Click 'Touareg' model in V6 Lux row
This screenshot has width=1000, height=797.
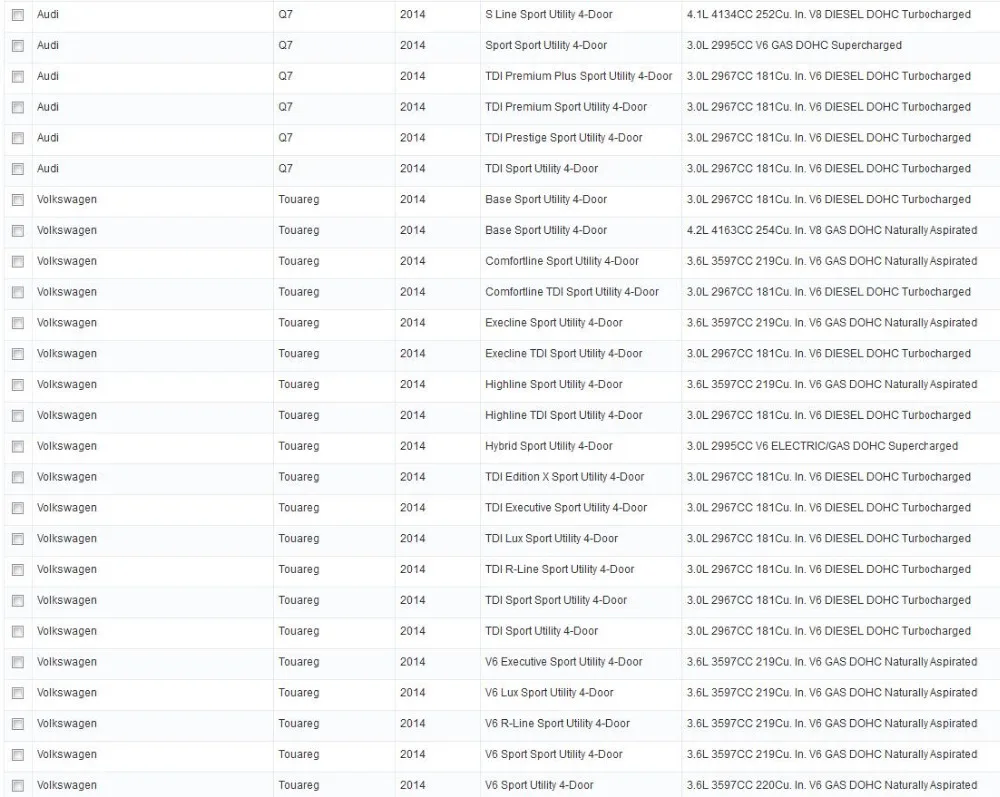pyautogui.click(x=298, y=692)
